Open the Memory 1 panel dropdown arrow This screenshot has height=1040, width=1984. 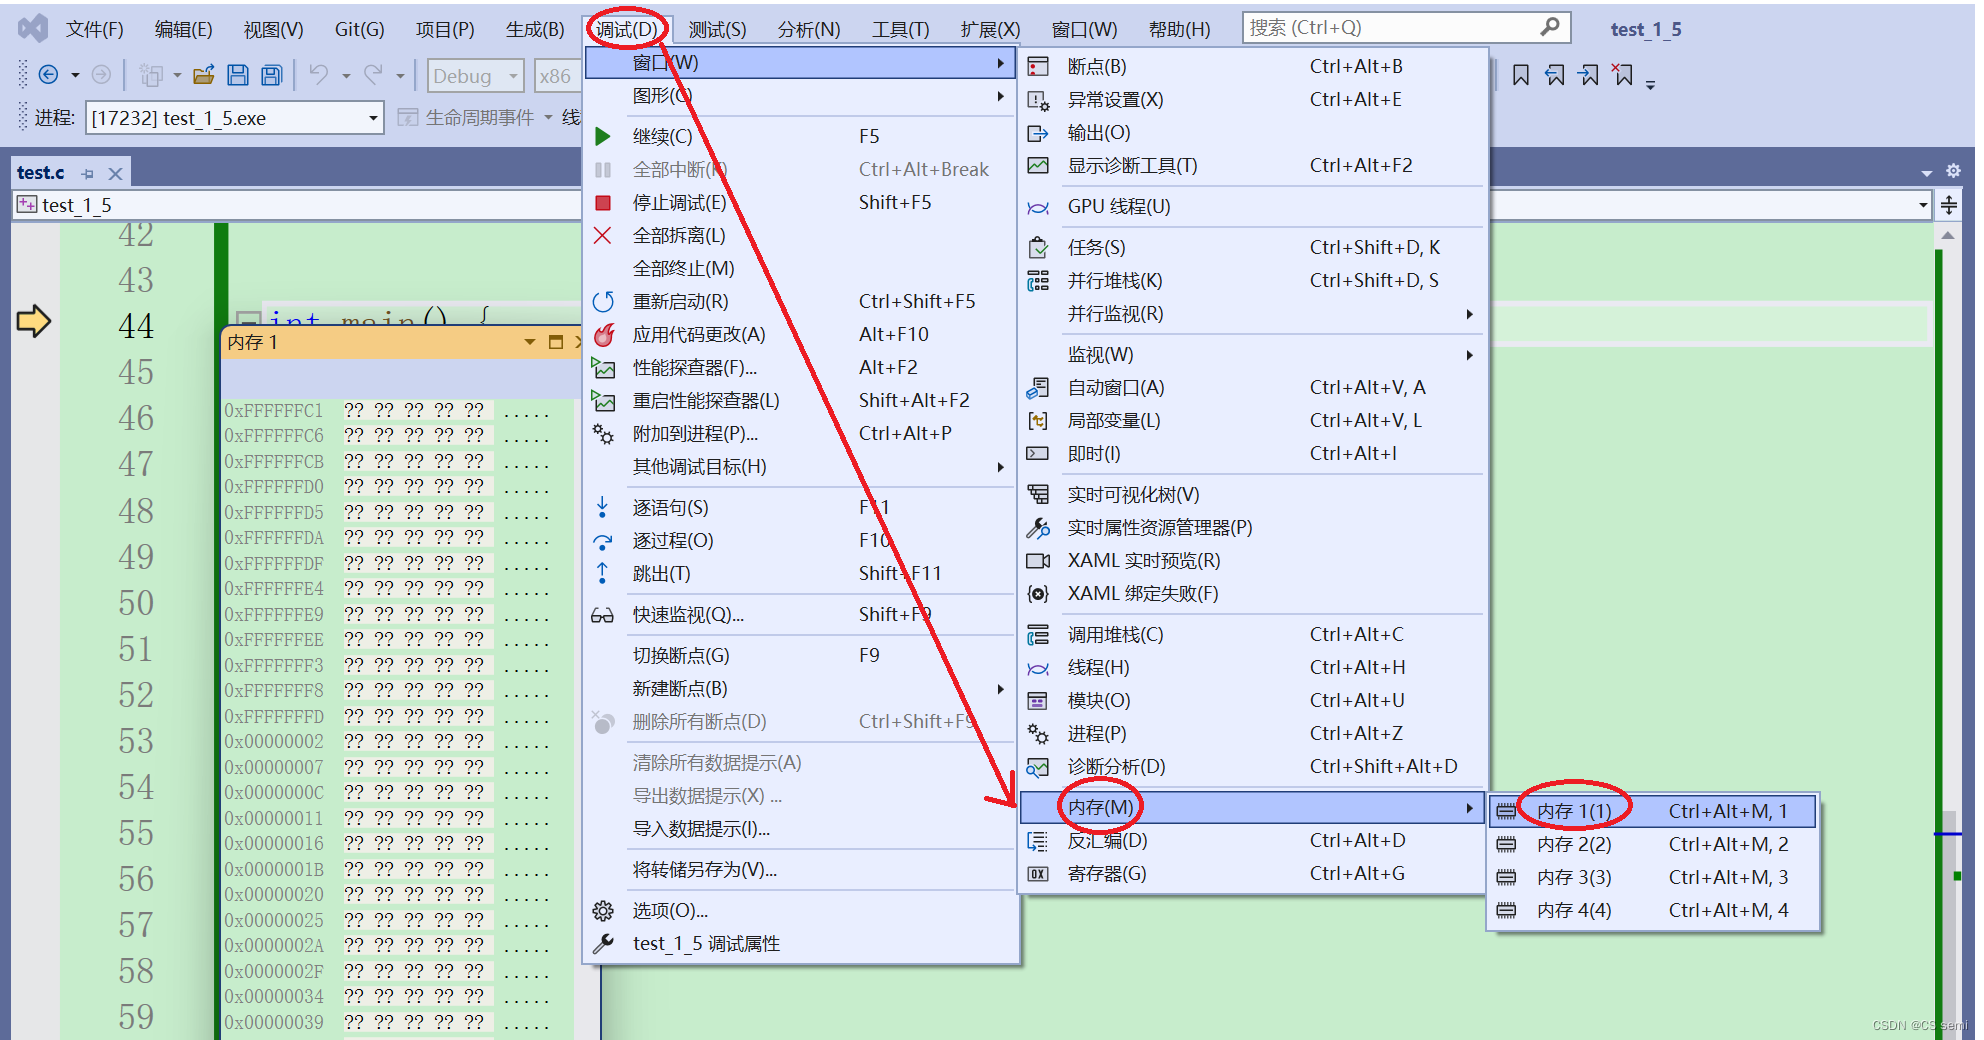point(530,342)
